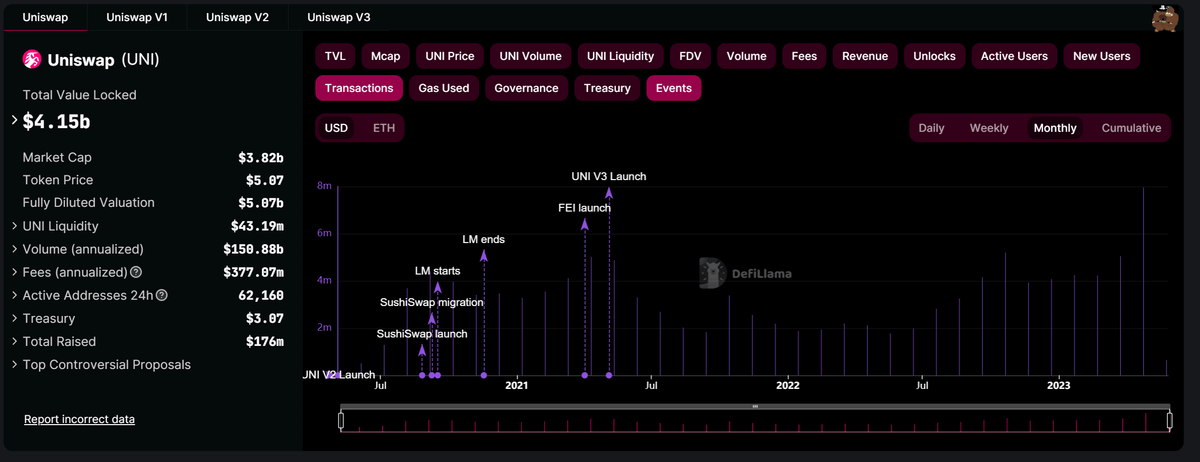Switch to the Uniswap V3 tab

click(x=338, y=17)
